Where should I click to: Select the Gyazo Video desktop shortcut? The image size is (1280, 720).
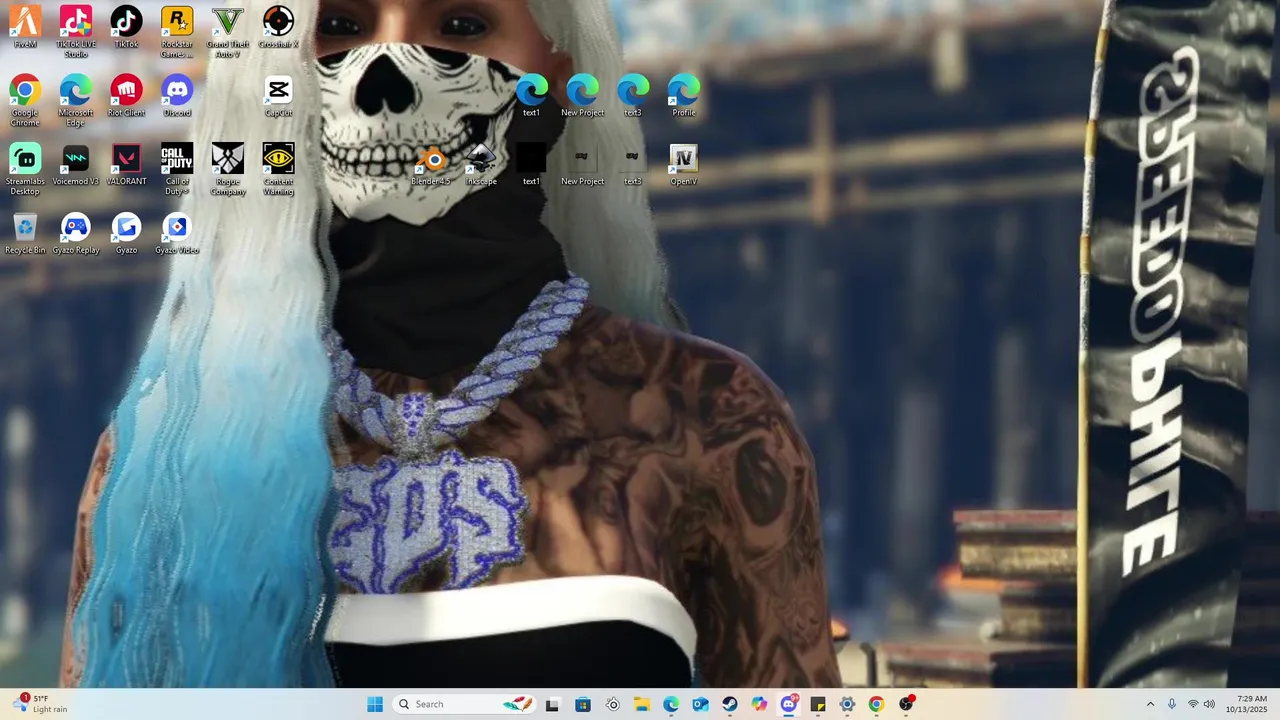coord(177,234)
